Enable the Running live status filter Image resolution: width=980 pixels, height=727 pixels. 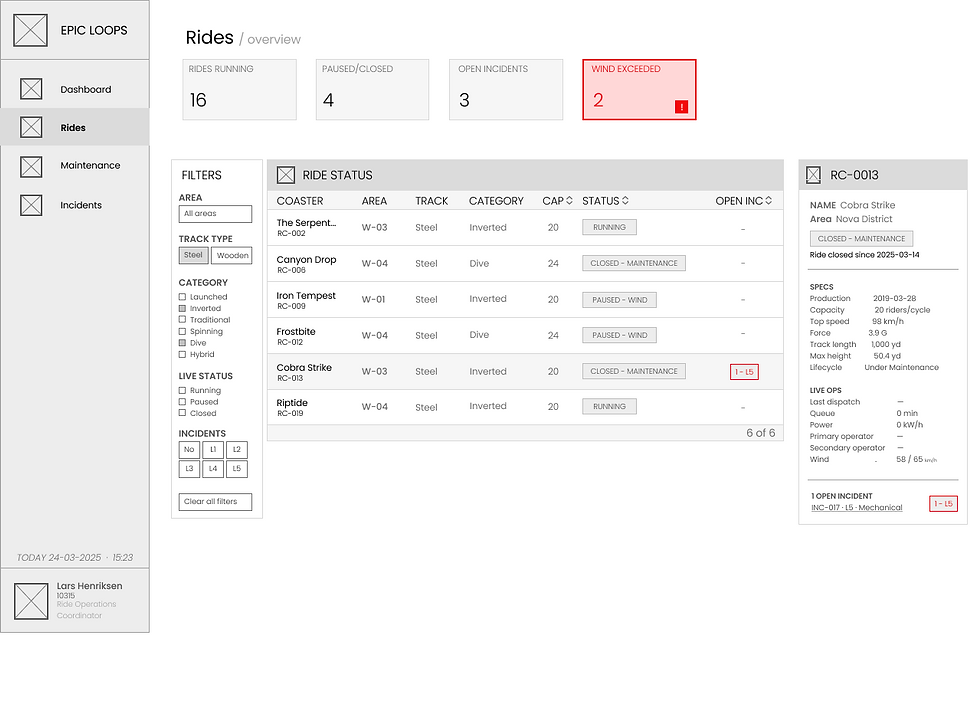tap(182, 391)
